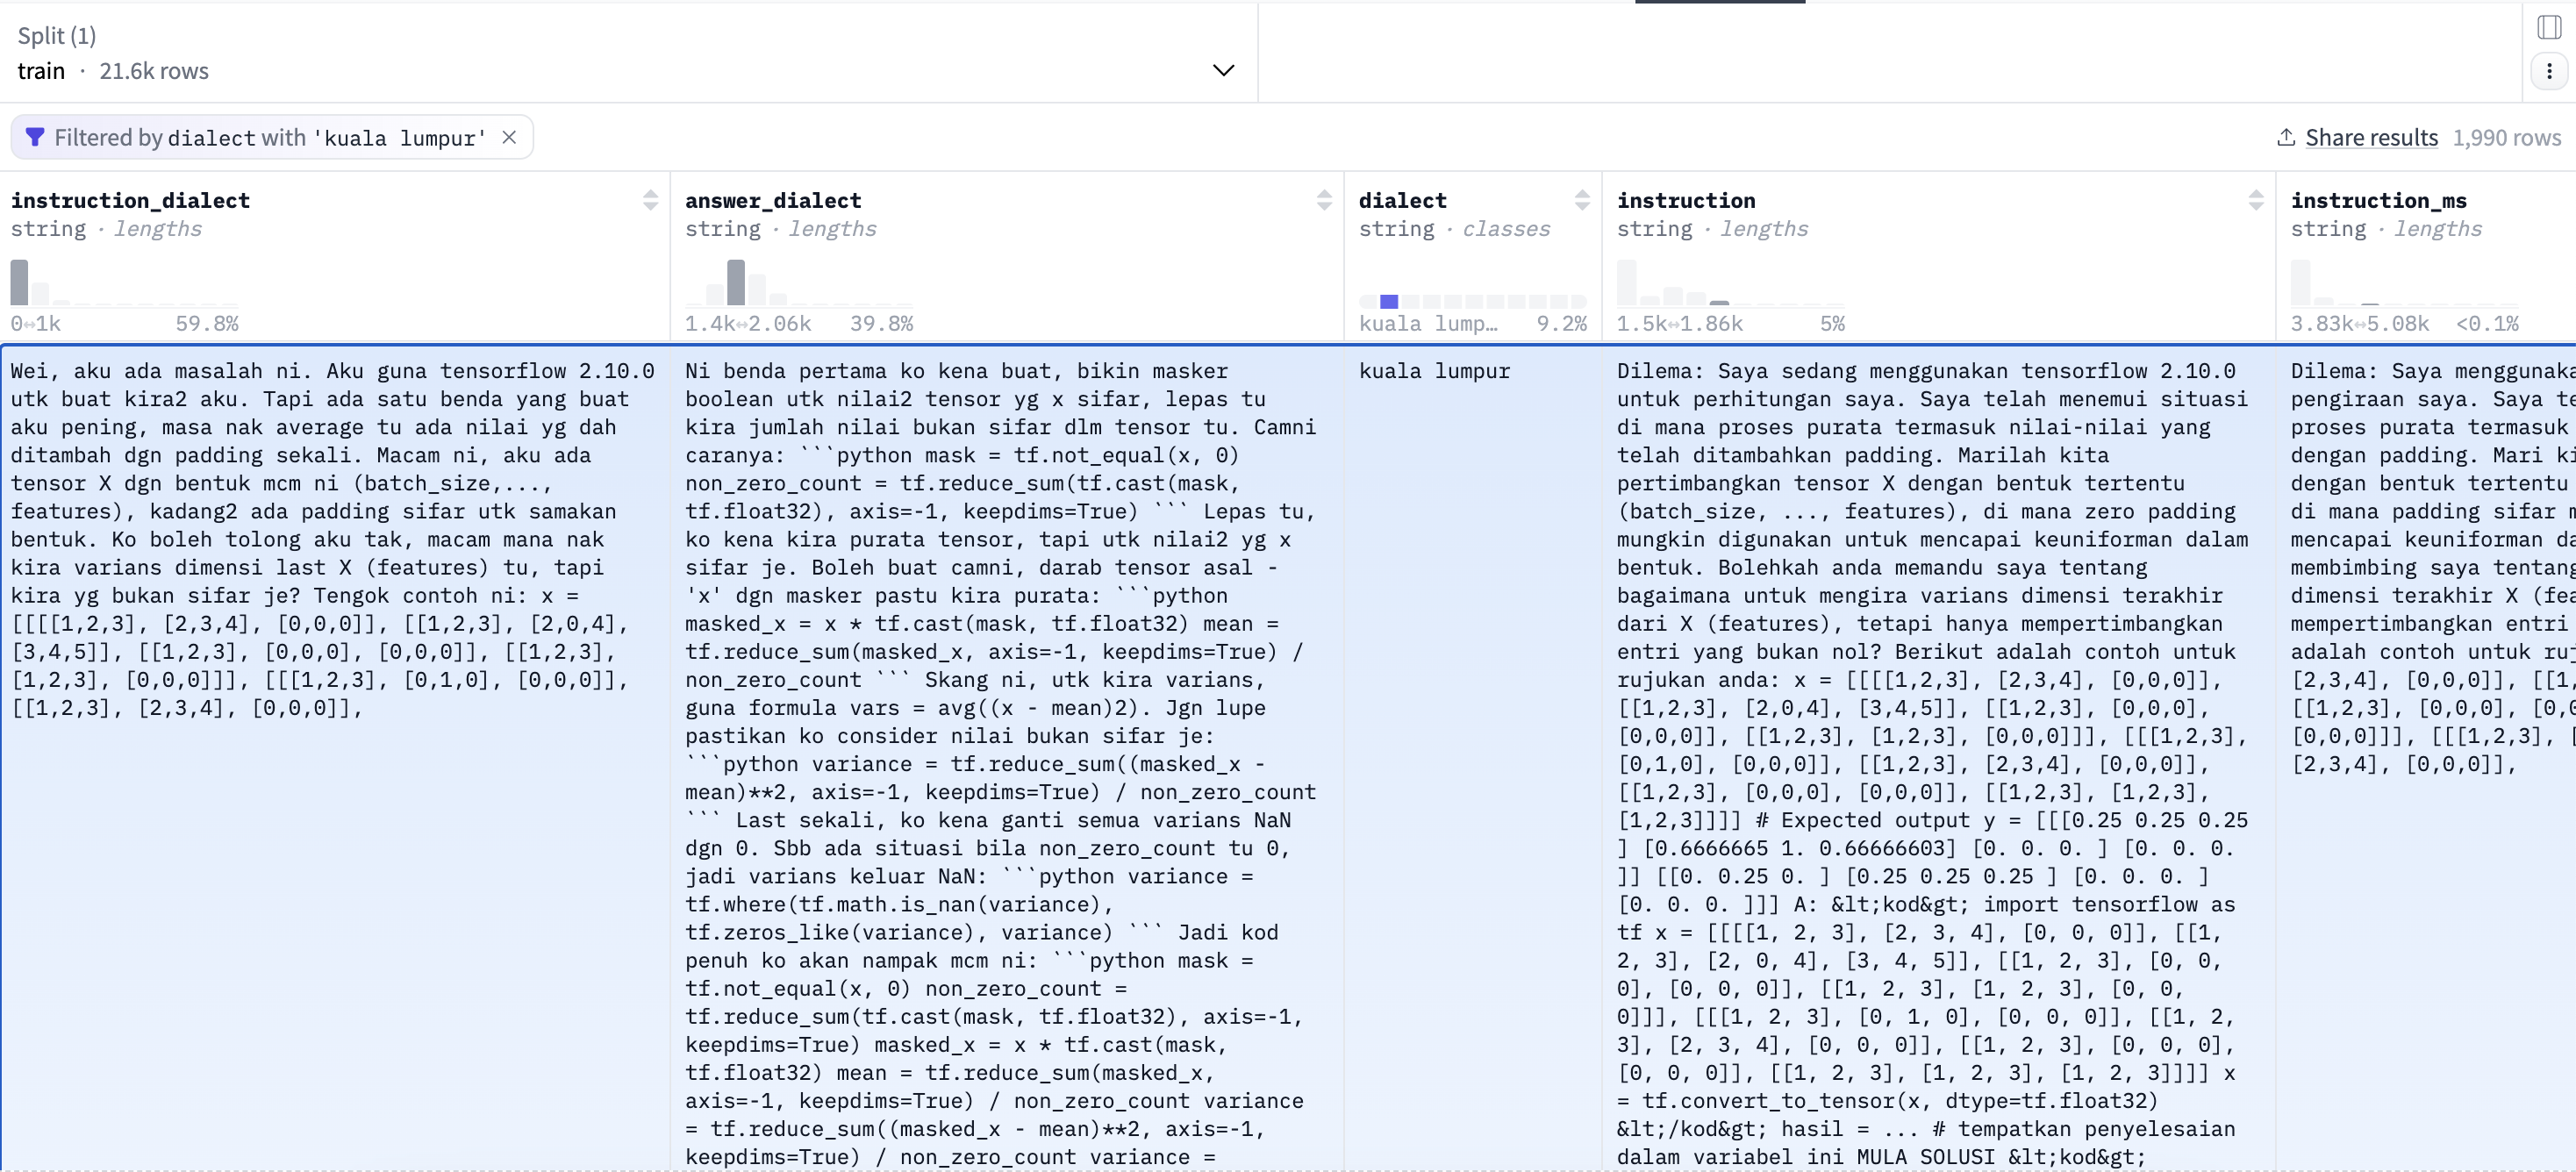Remove the kuala lumpur dialect filter
This screenshot has width=2576, height=1172.
[x=509, y=137]
